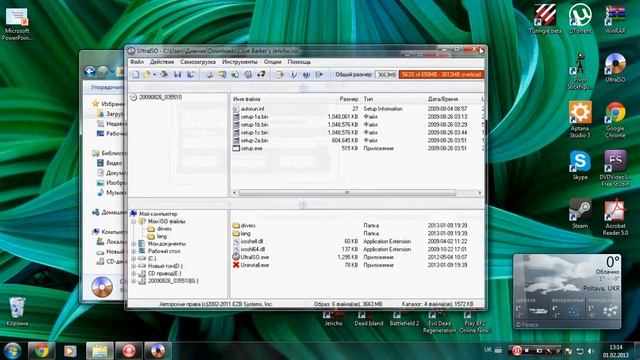Open the Действия menu

pyautogui.click(x=162, y=62)
